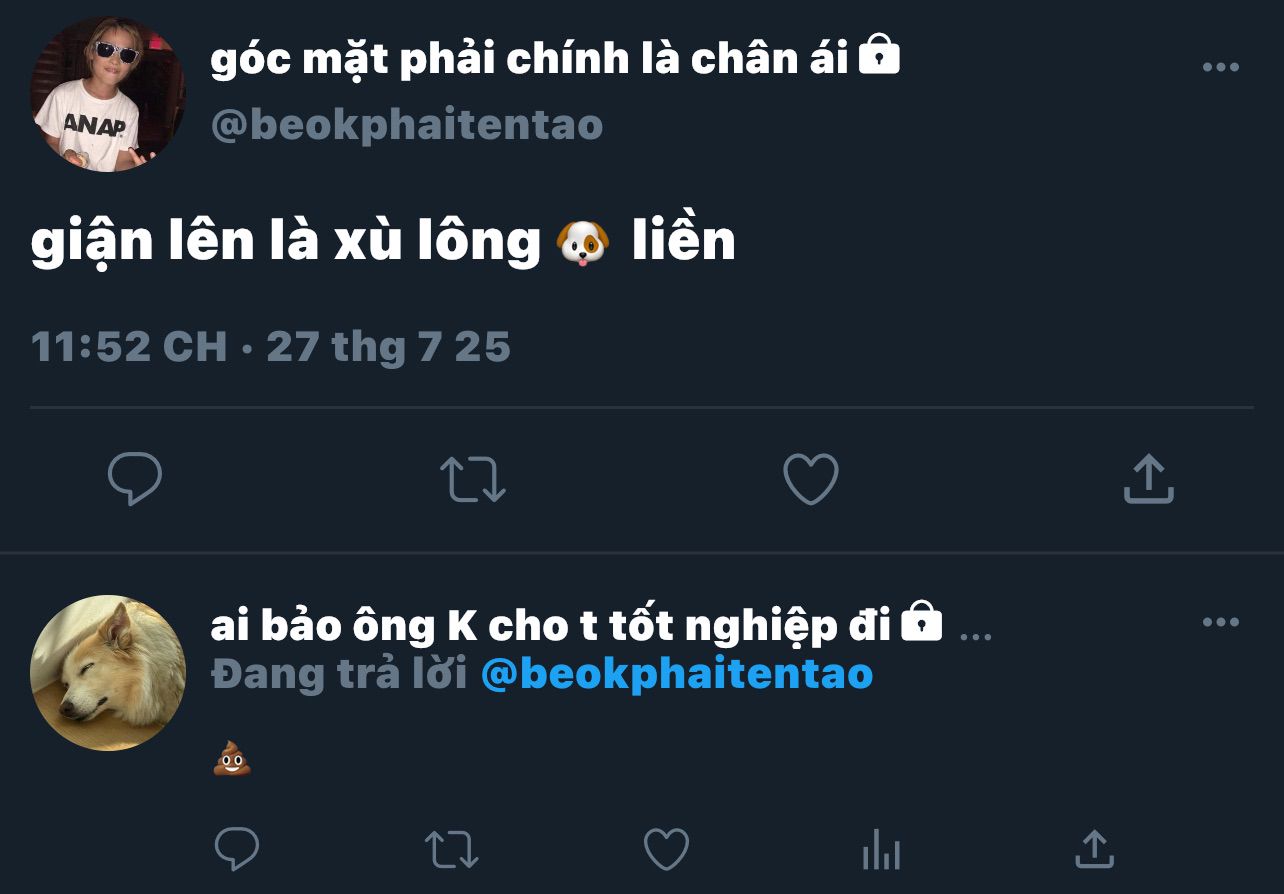The image size is (1284, 894).
Task: View analytics of the reply tweet
Action: tap(881, 851)
